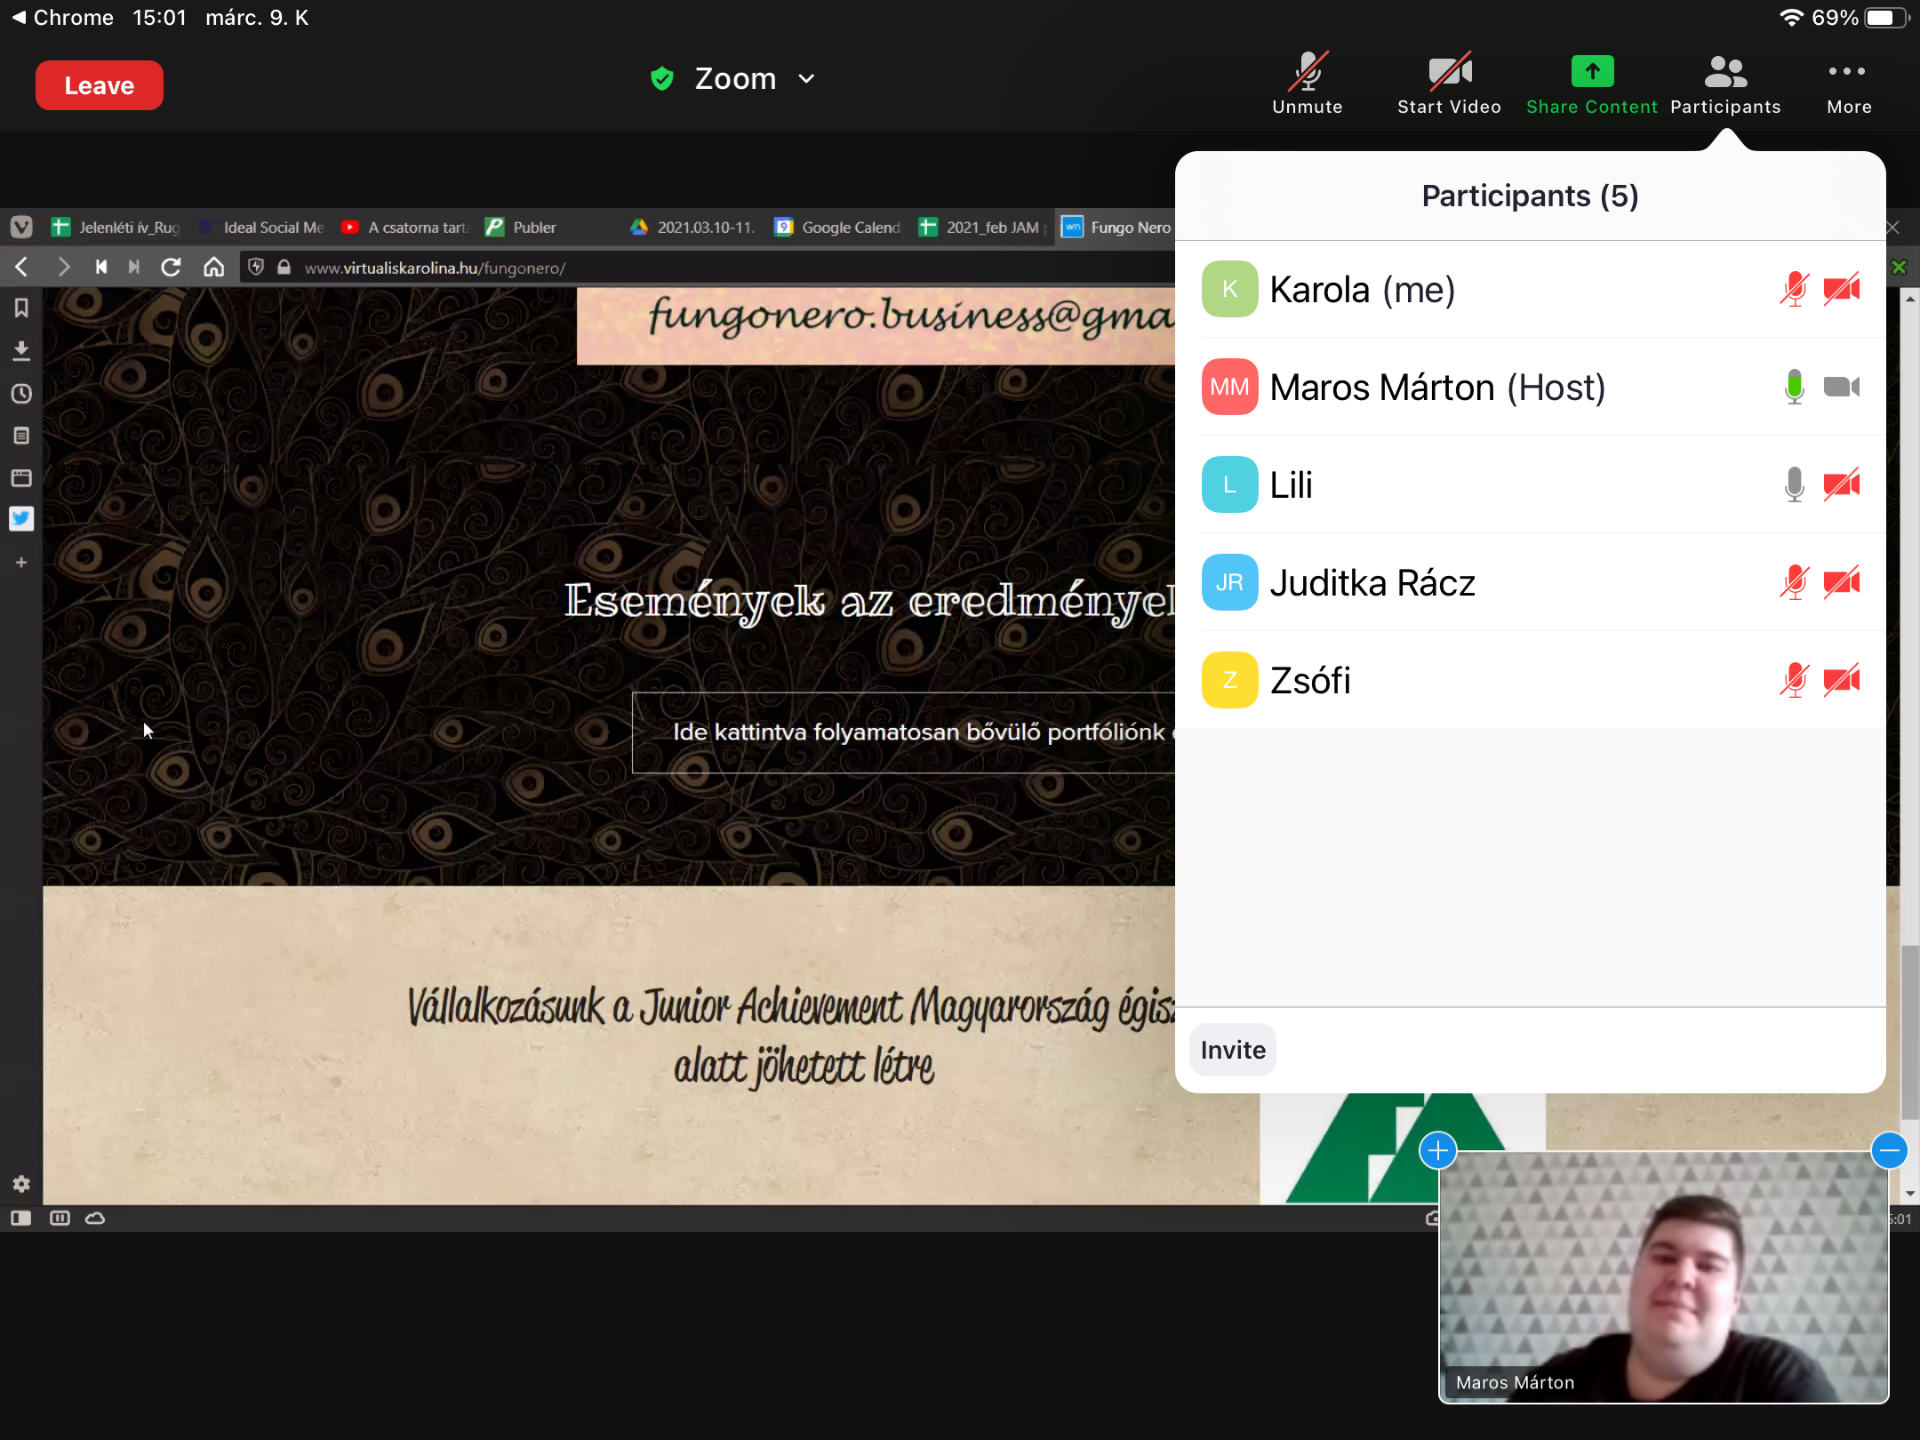The image size is (1920, 1440).
Task: Toggle Start Video camera
Action: tap(1448, 72)
